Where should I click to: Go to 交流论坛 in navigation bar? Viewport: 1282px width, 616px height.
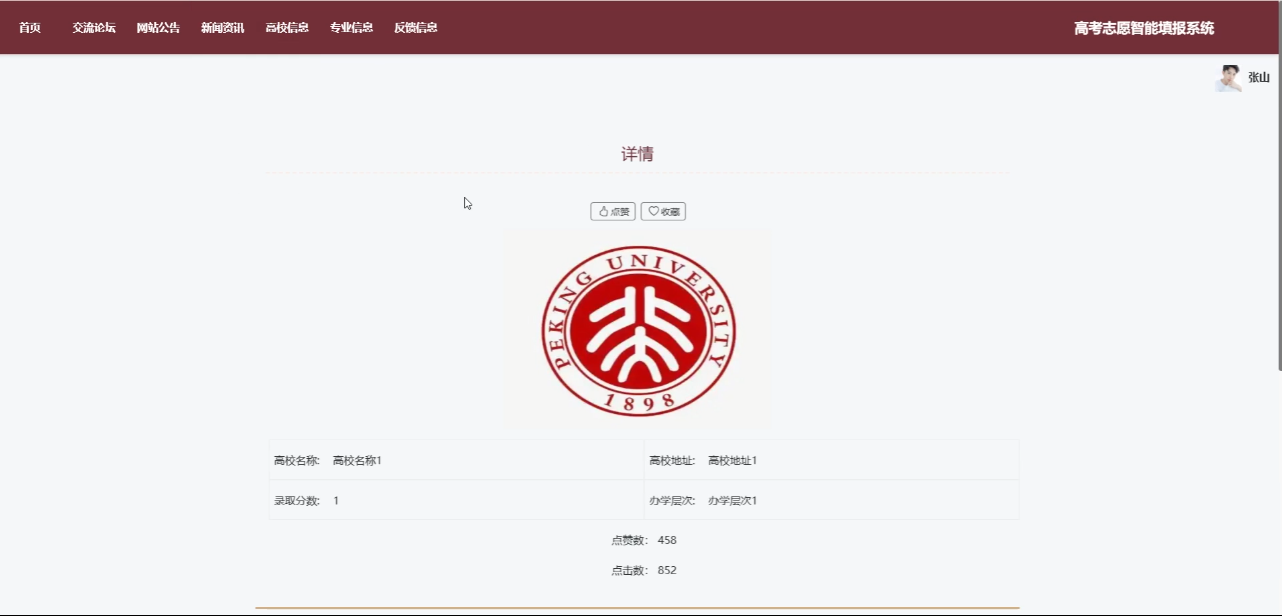pyautogui.click(x=94, y=28)
